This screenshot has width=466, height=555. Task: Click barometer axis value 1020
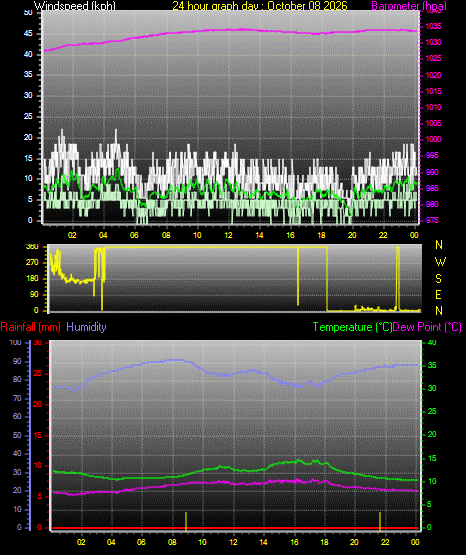[433, 75]
